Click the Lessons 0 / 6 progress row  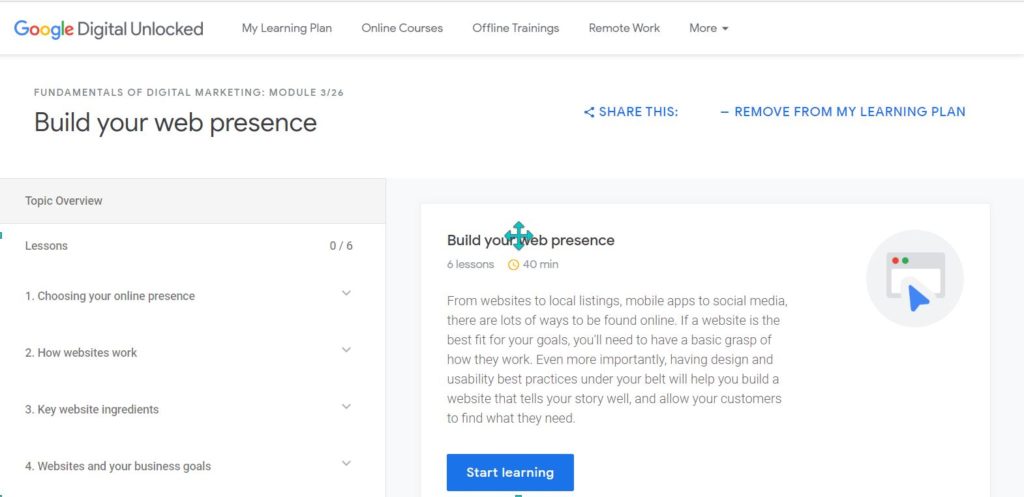point(193,246)
